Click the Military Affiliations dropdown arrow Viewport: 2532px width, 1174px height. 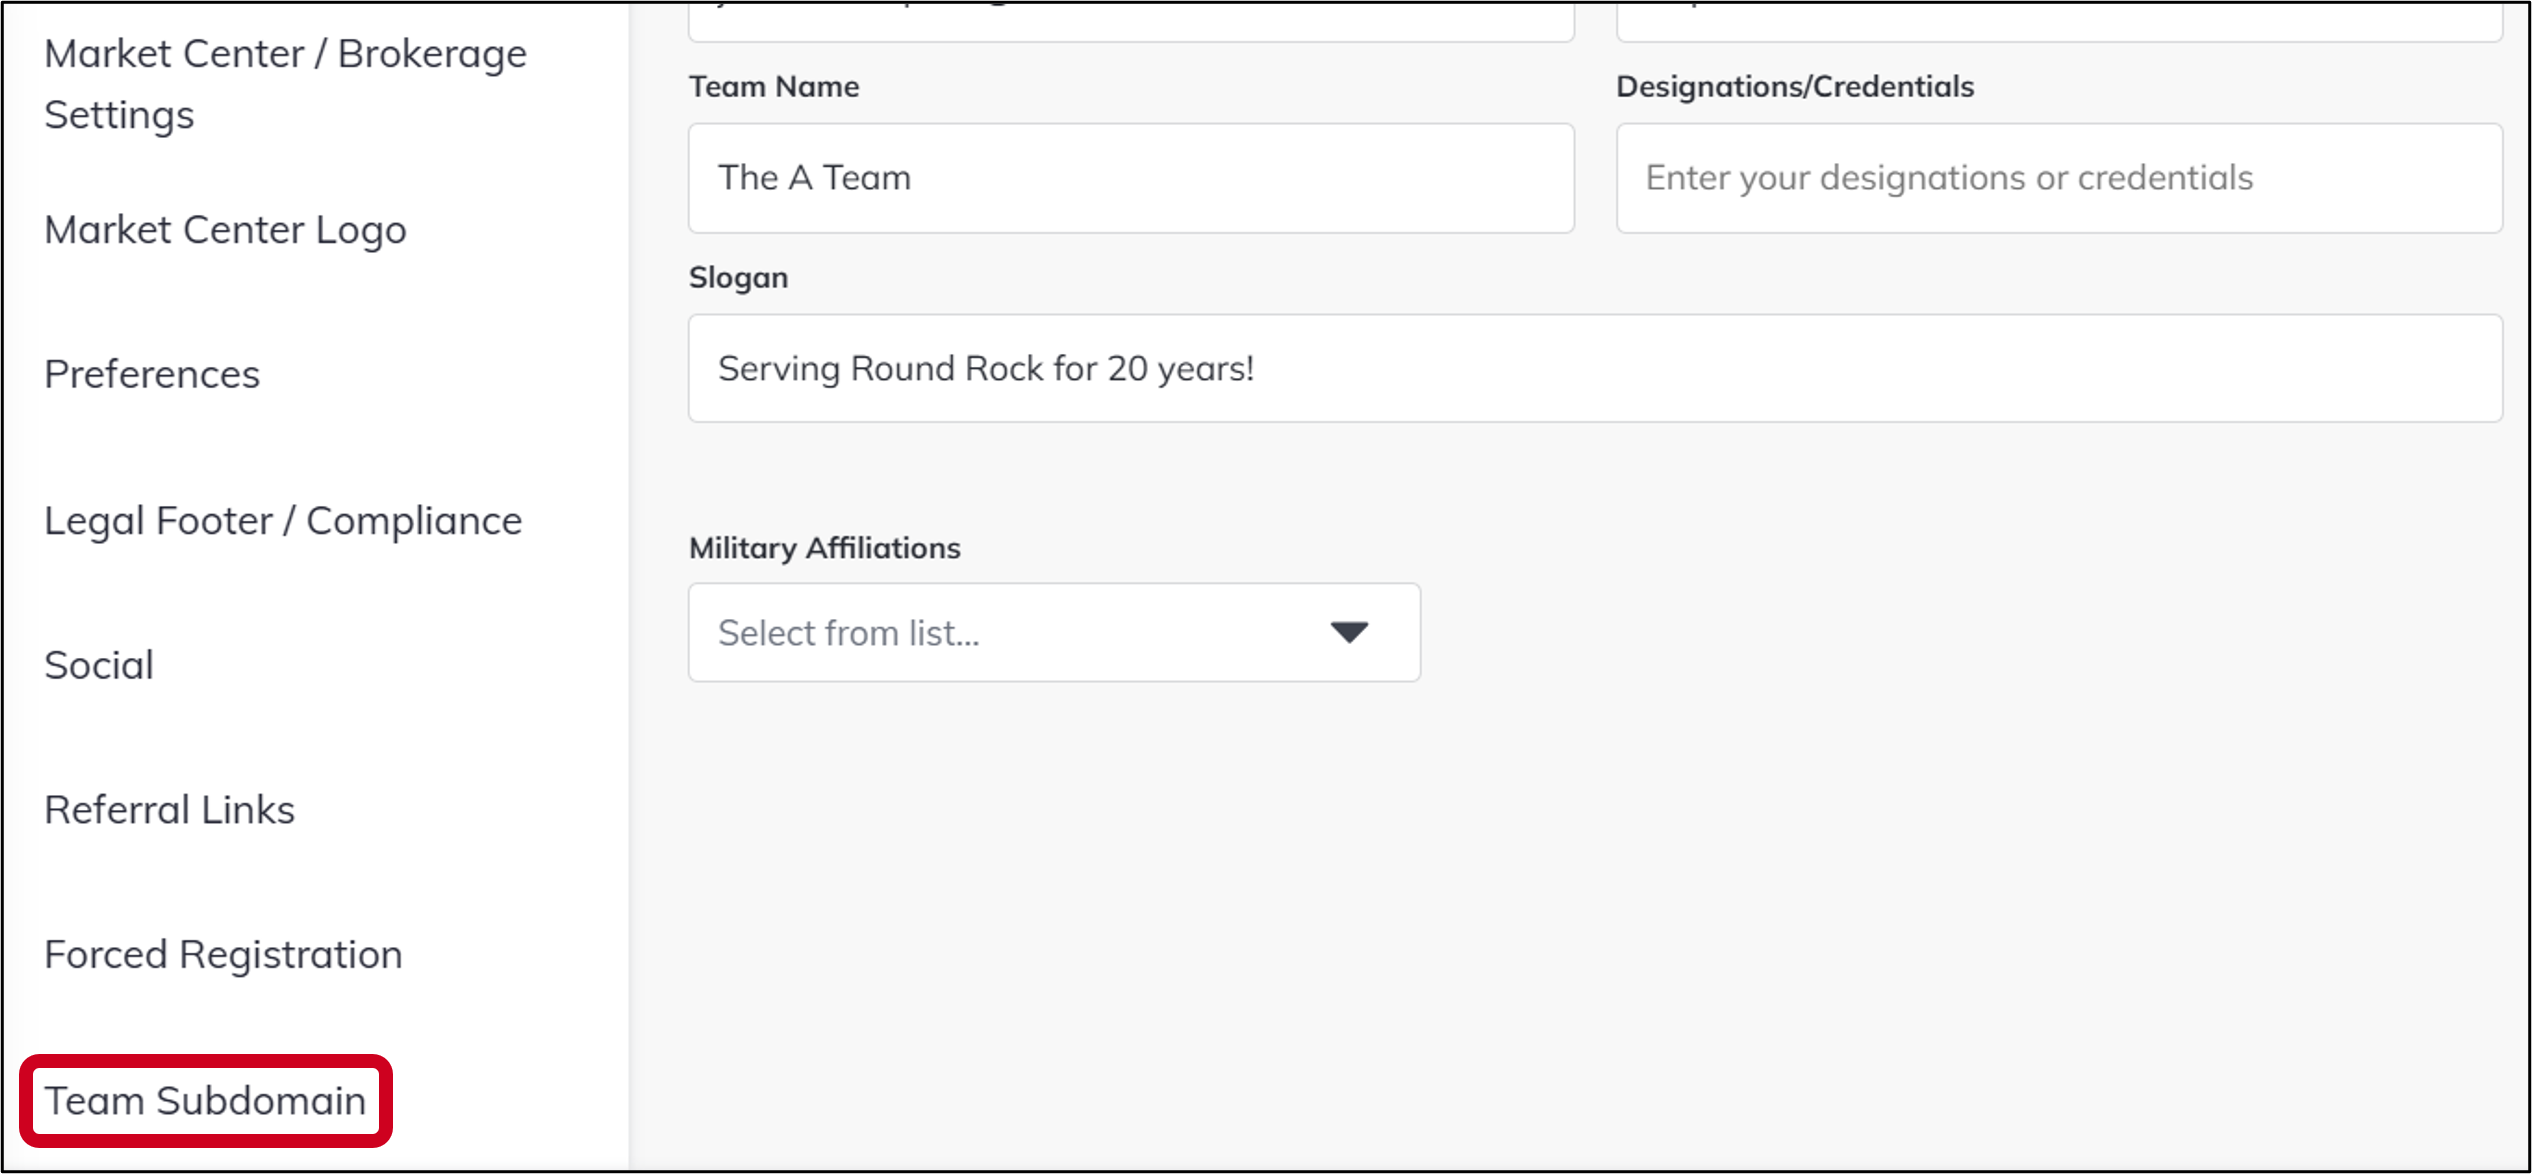click(x=1349, y=632)
